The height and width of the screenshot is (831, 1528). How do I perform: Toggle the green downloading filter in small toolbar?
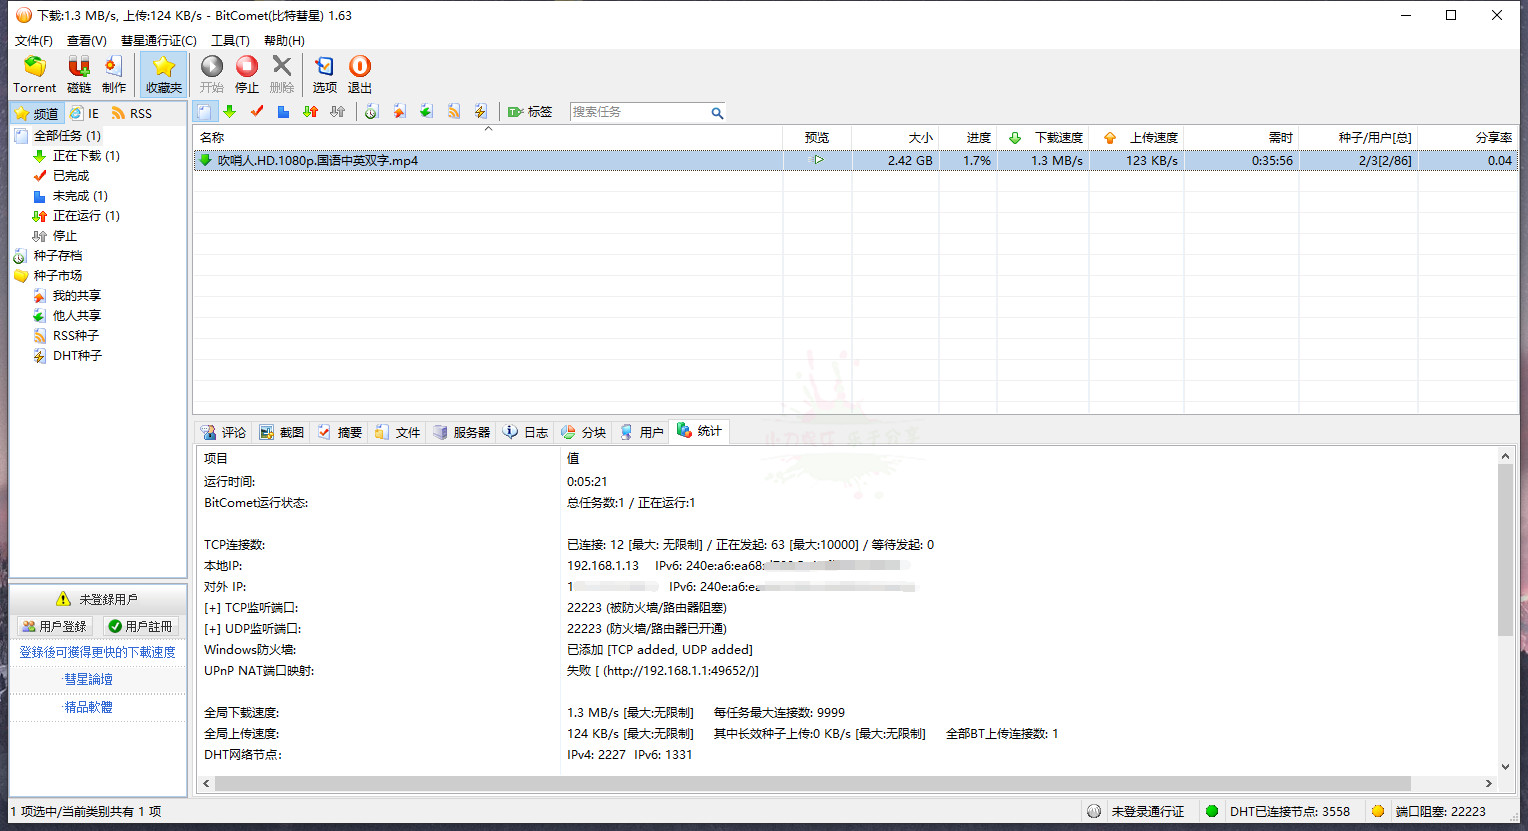click(x=230, y=112)
